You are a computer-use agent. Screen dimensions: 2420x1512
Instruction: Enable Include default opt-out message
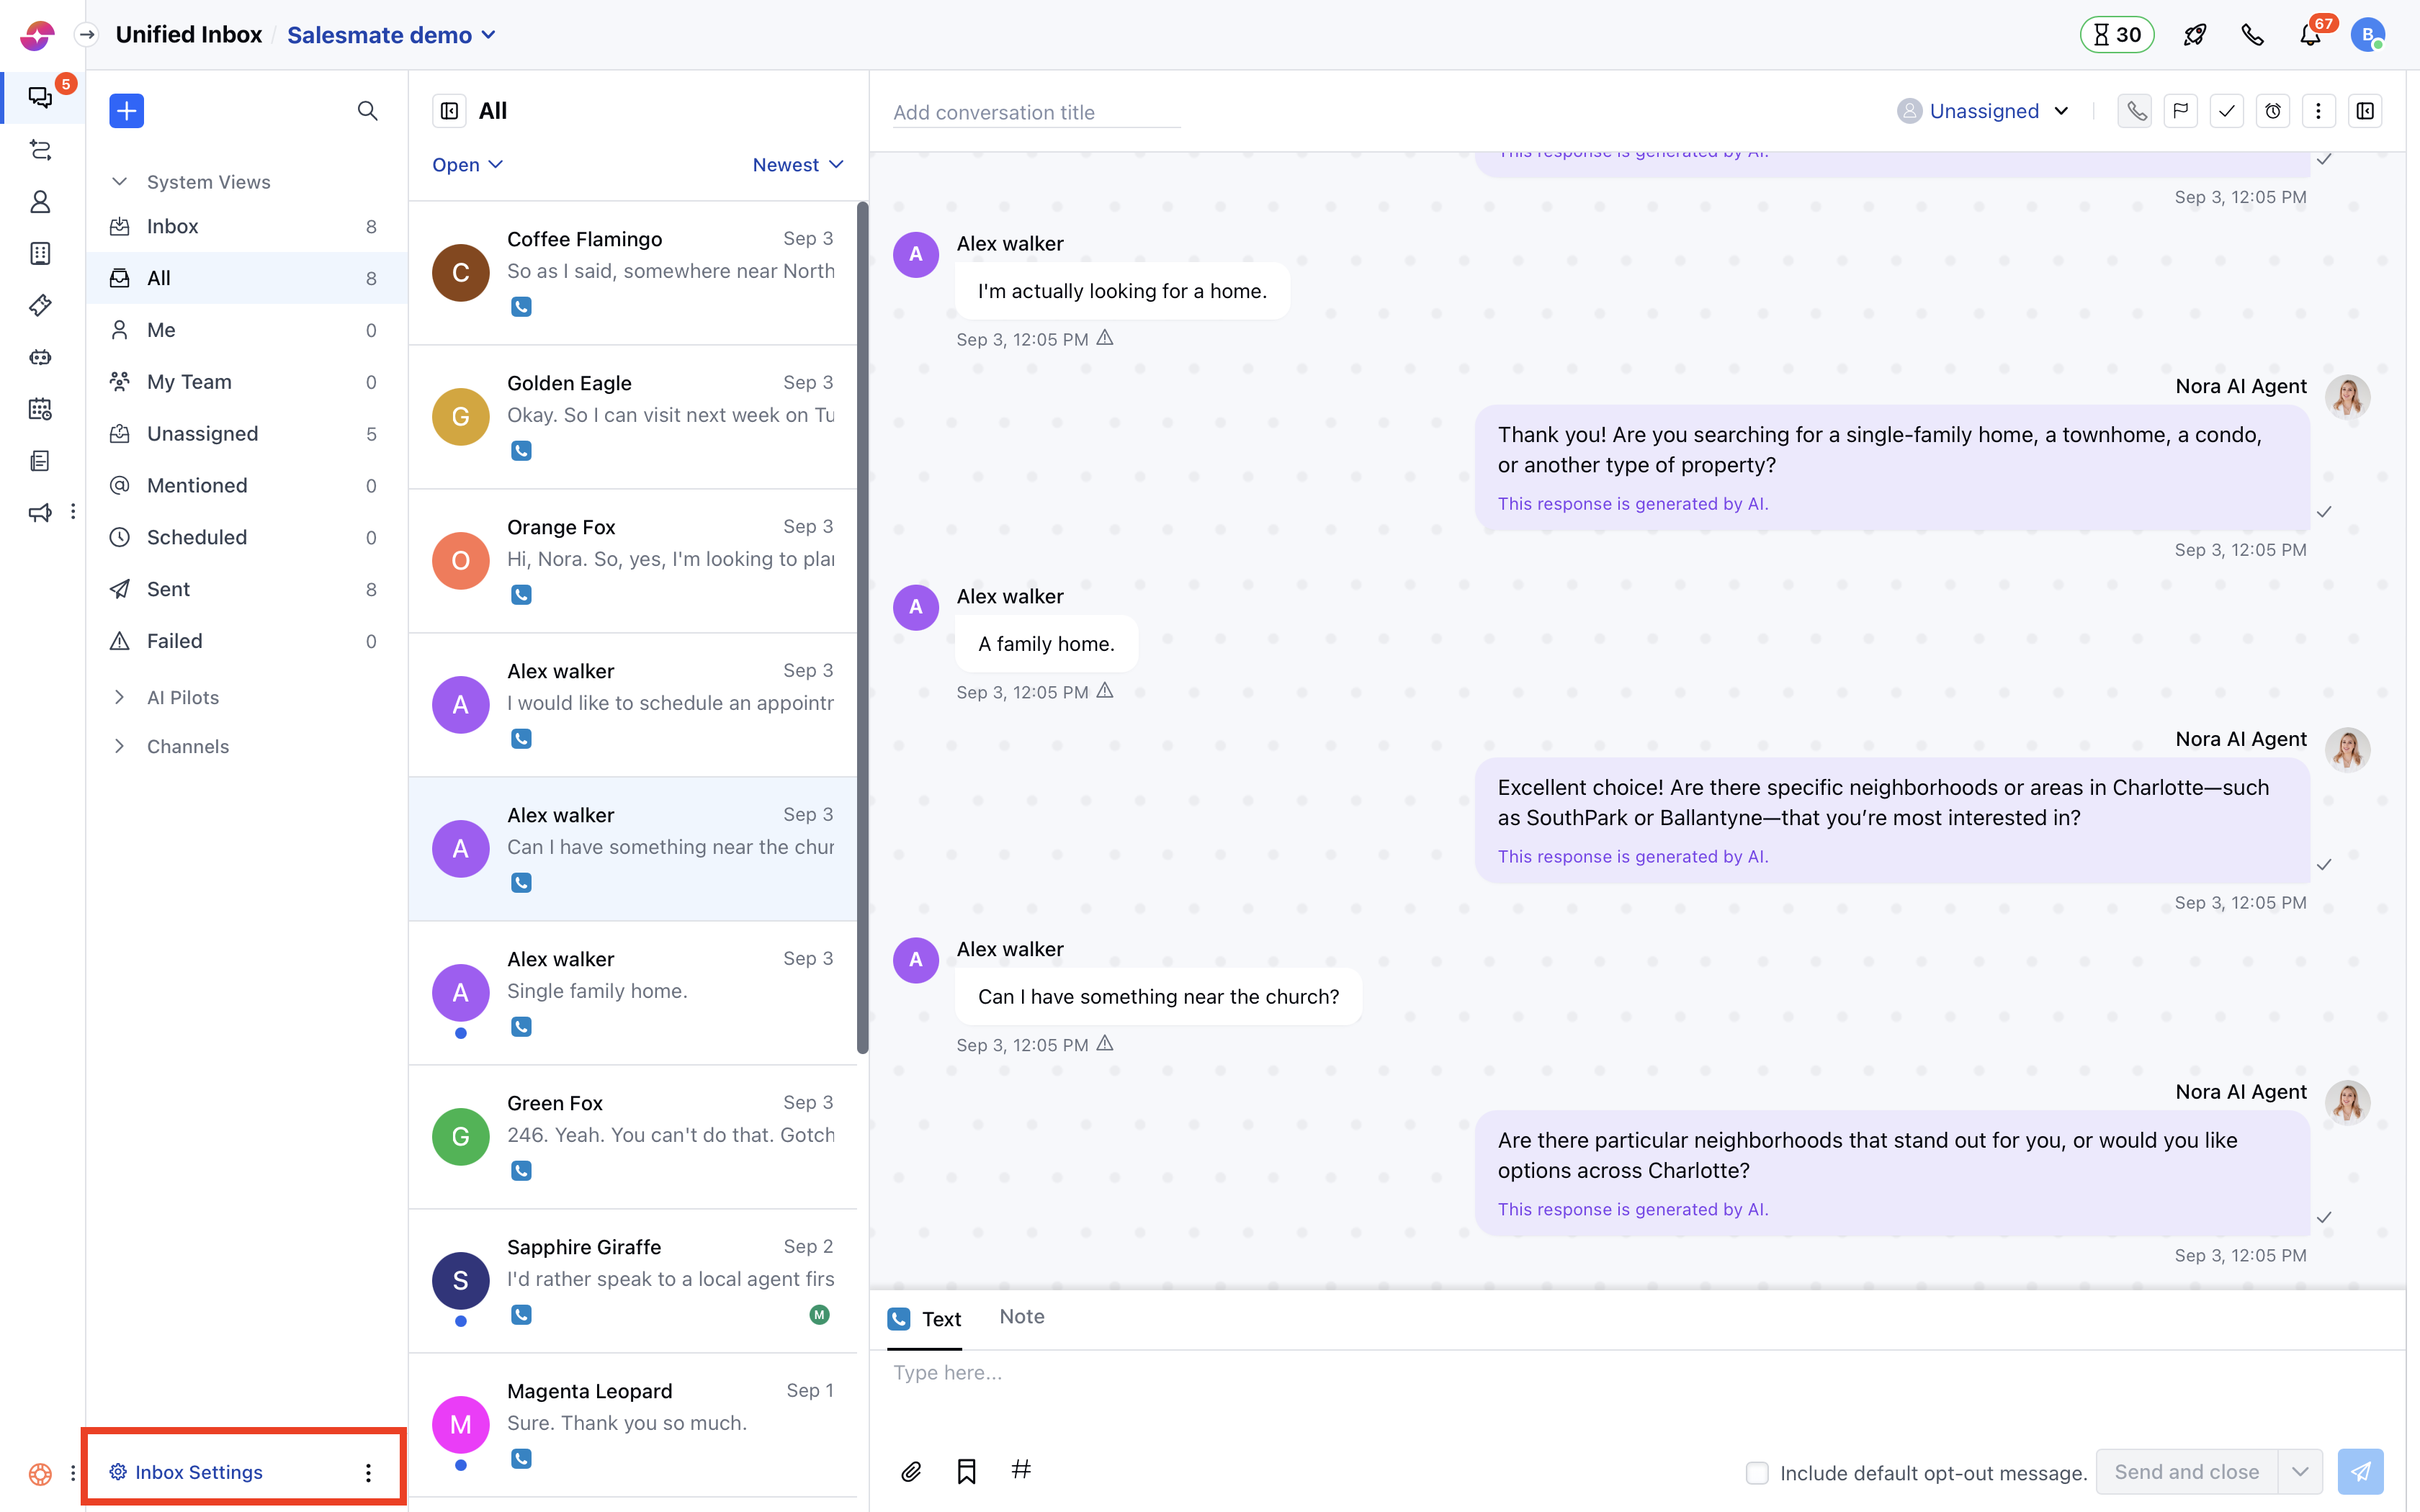(1757, 1472)
